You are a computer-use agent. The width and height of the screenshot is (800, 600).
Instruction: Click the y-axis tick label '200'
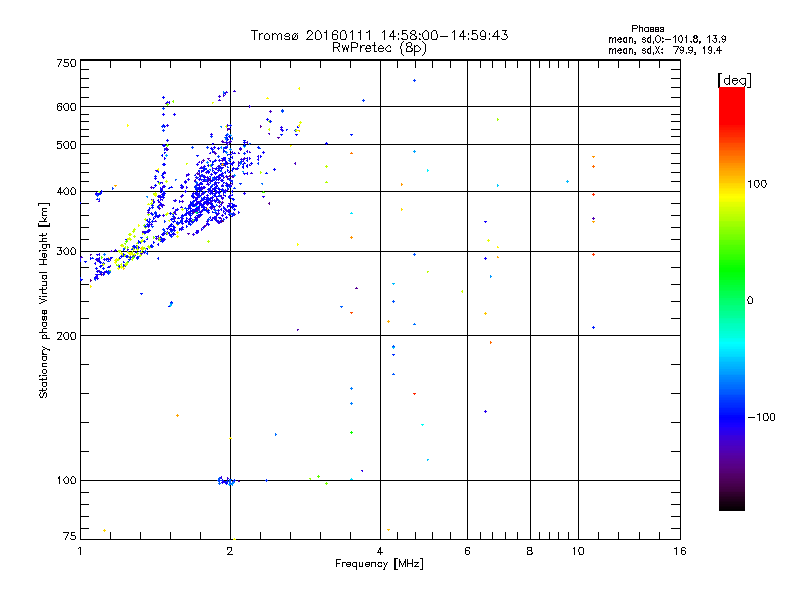tap(66, 336)
